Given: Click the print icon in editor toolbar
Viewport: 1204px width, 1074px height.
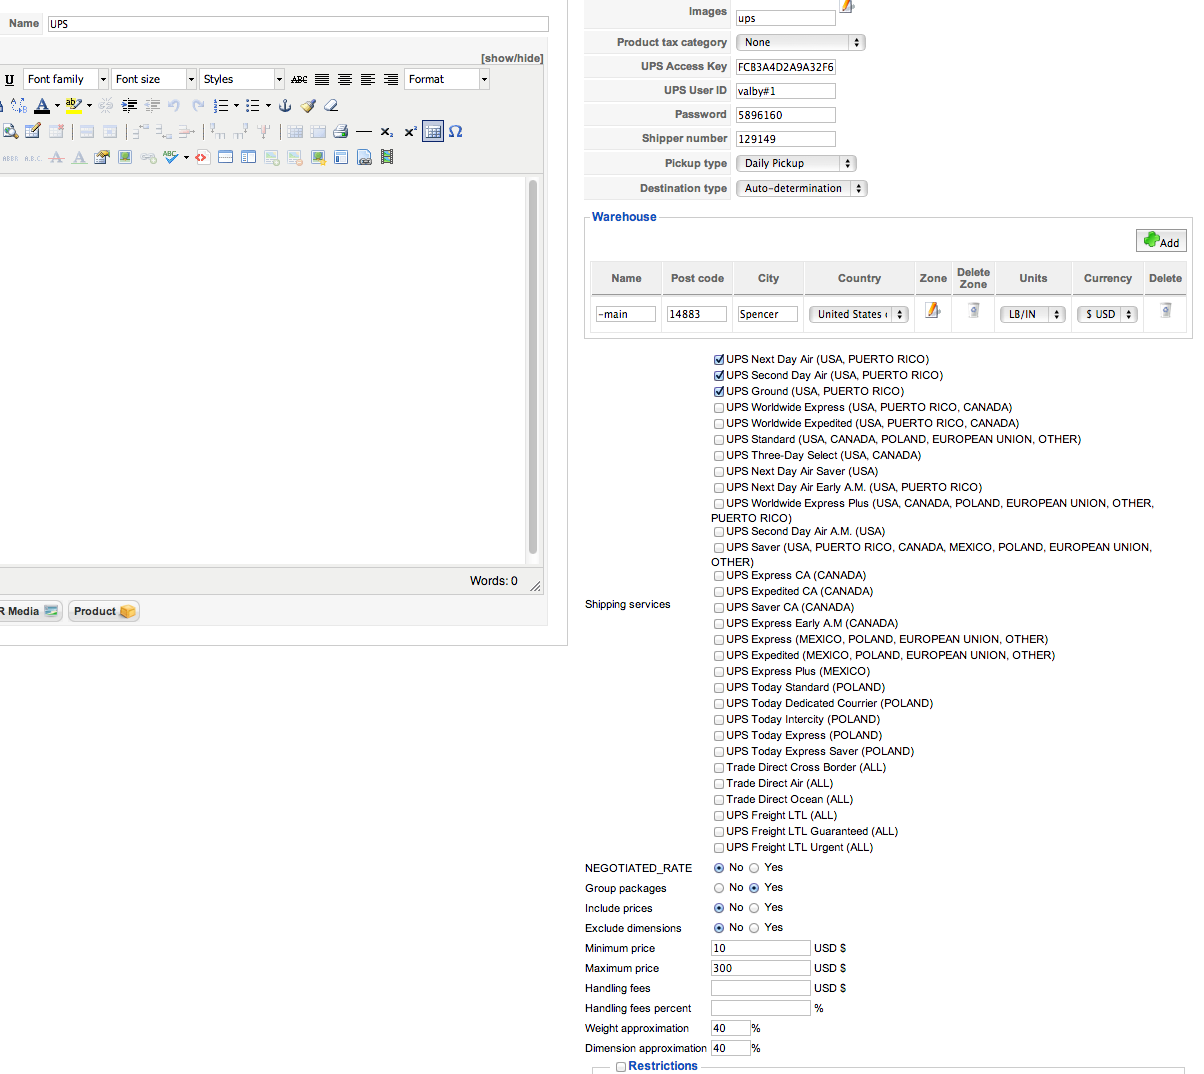Looking at the screenshot, I should (x=341, y=131).
